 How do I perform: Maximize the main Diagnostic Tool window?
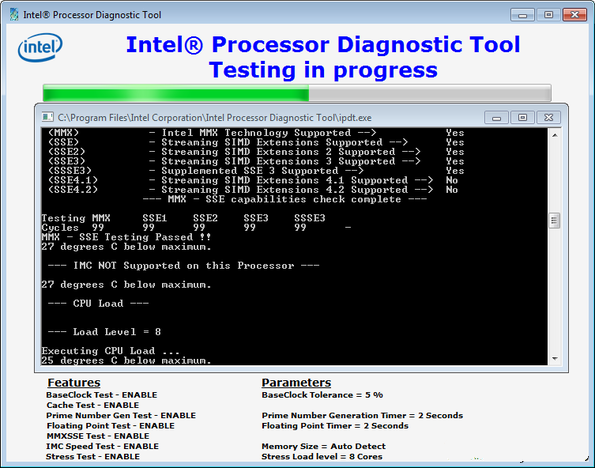pyautogui.click(x=548, y=15)
